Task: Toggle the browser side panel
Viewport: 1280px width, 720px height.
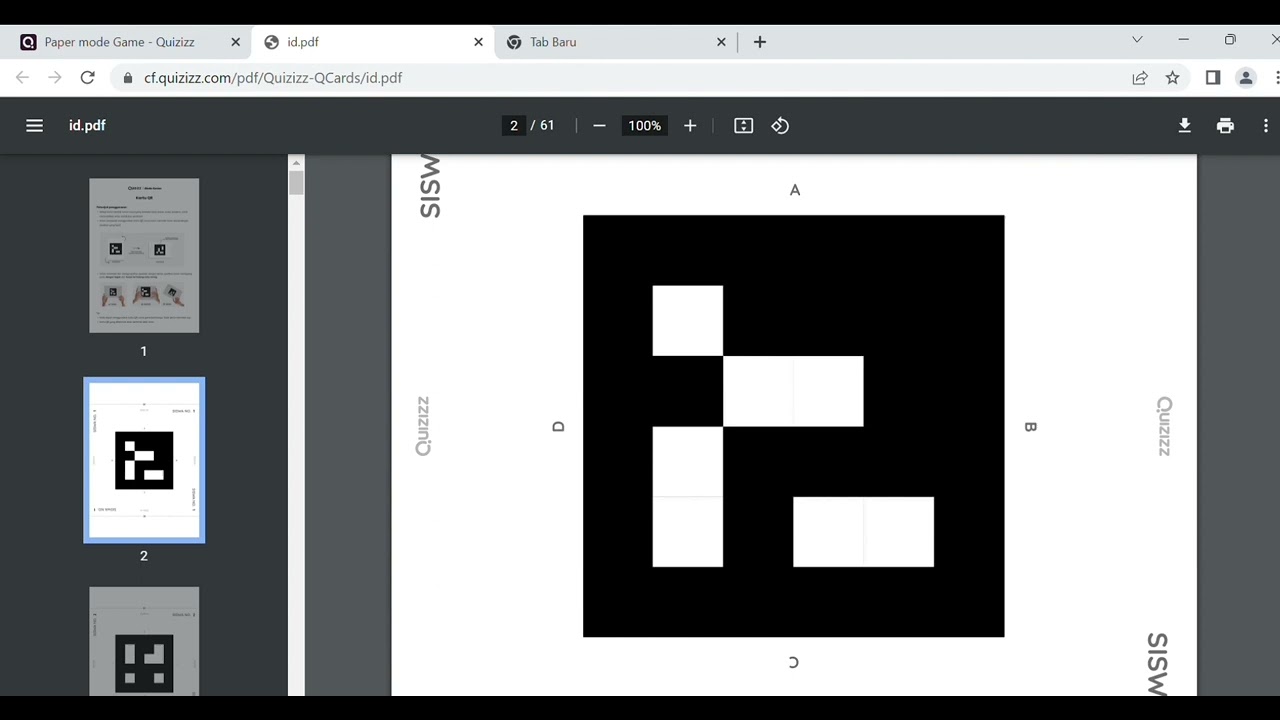Action: 1213,77
